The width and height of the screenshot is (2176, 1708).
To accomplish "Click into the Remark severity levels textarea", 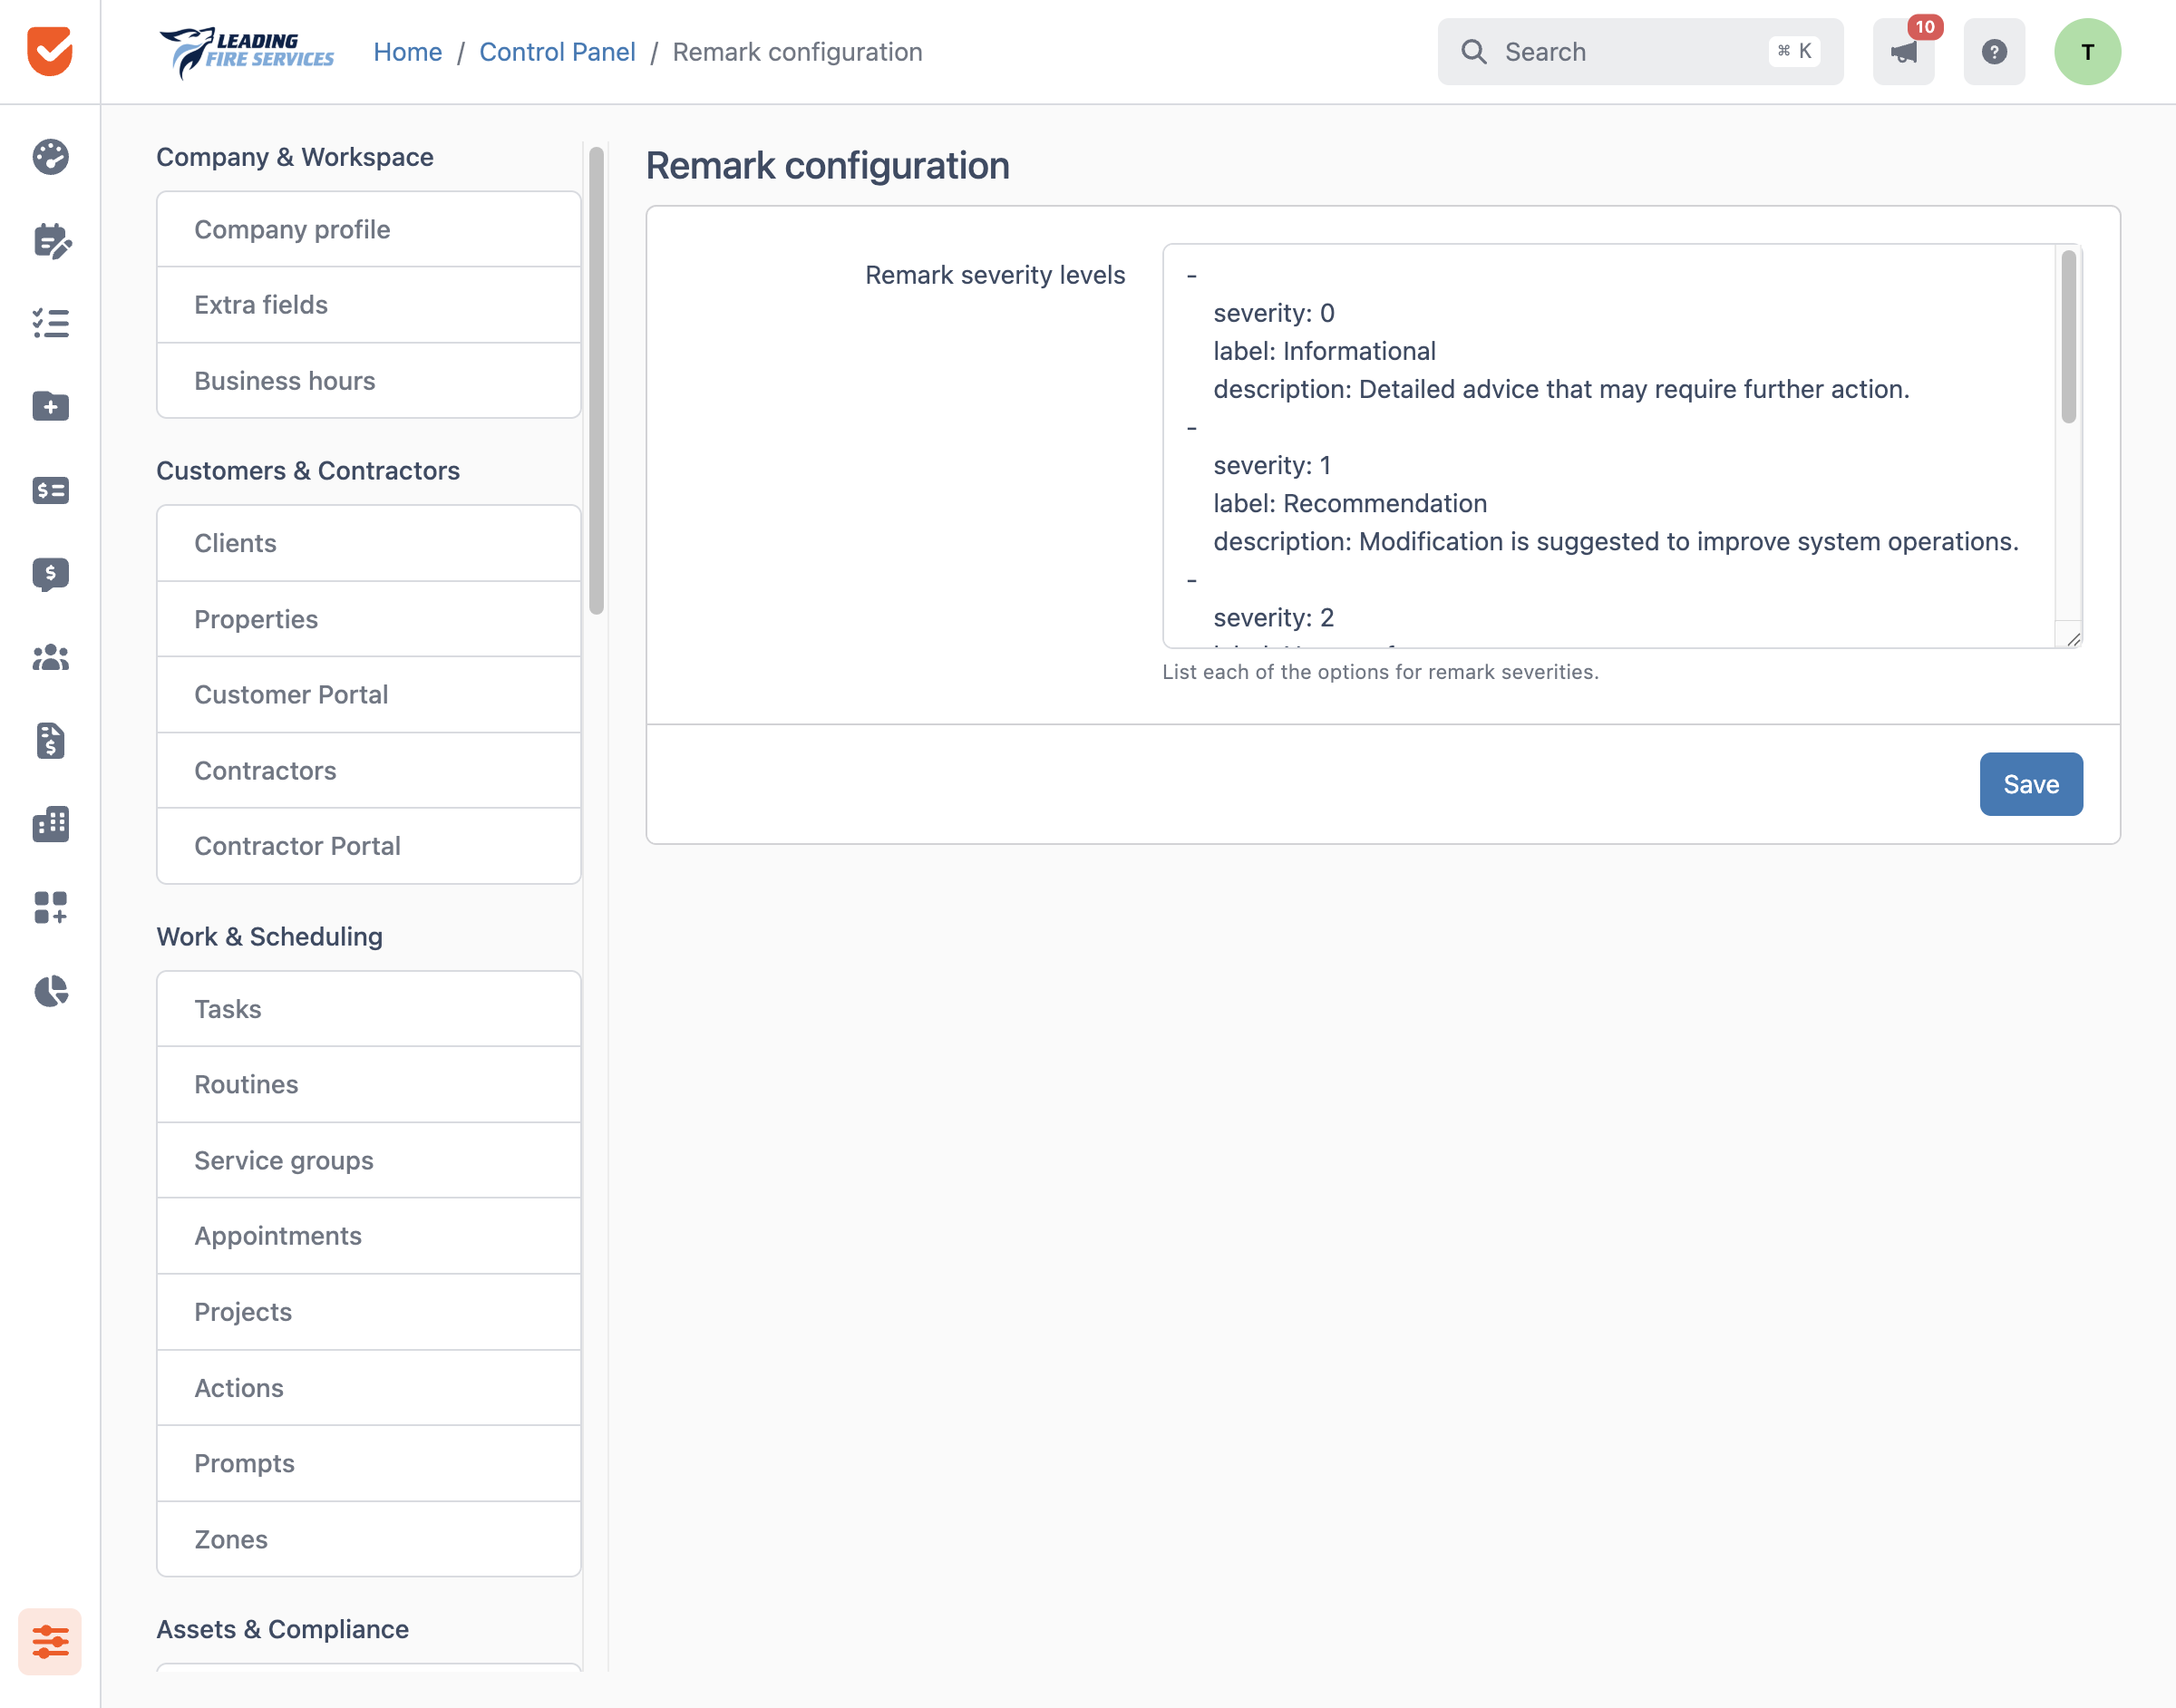I will click(x=1622, y=446).
